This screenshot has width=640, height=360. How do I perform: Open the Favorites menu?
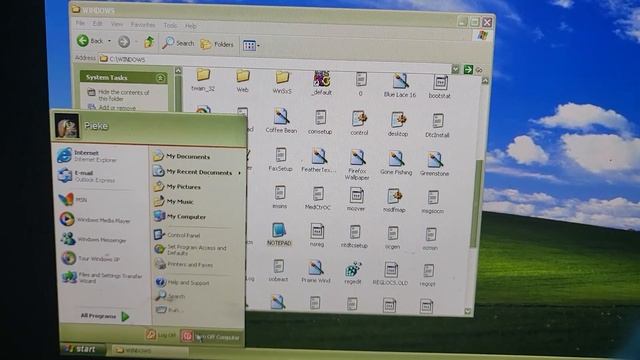point(143,25)
